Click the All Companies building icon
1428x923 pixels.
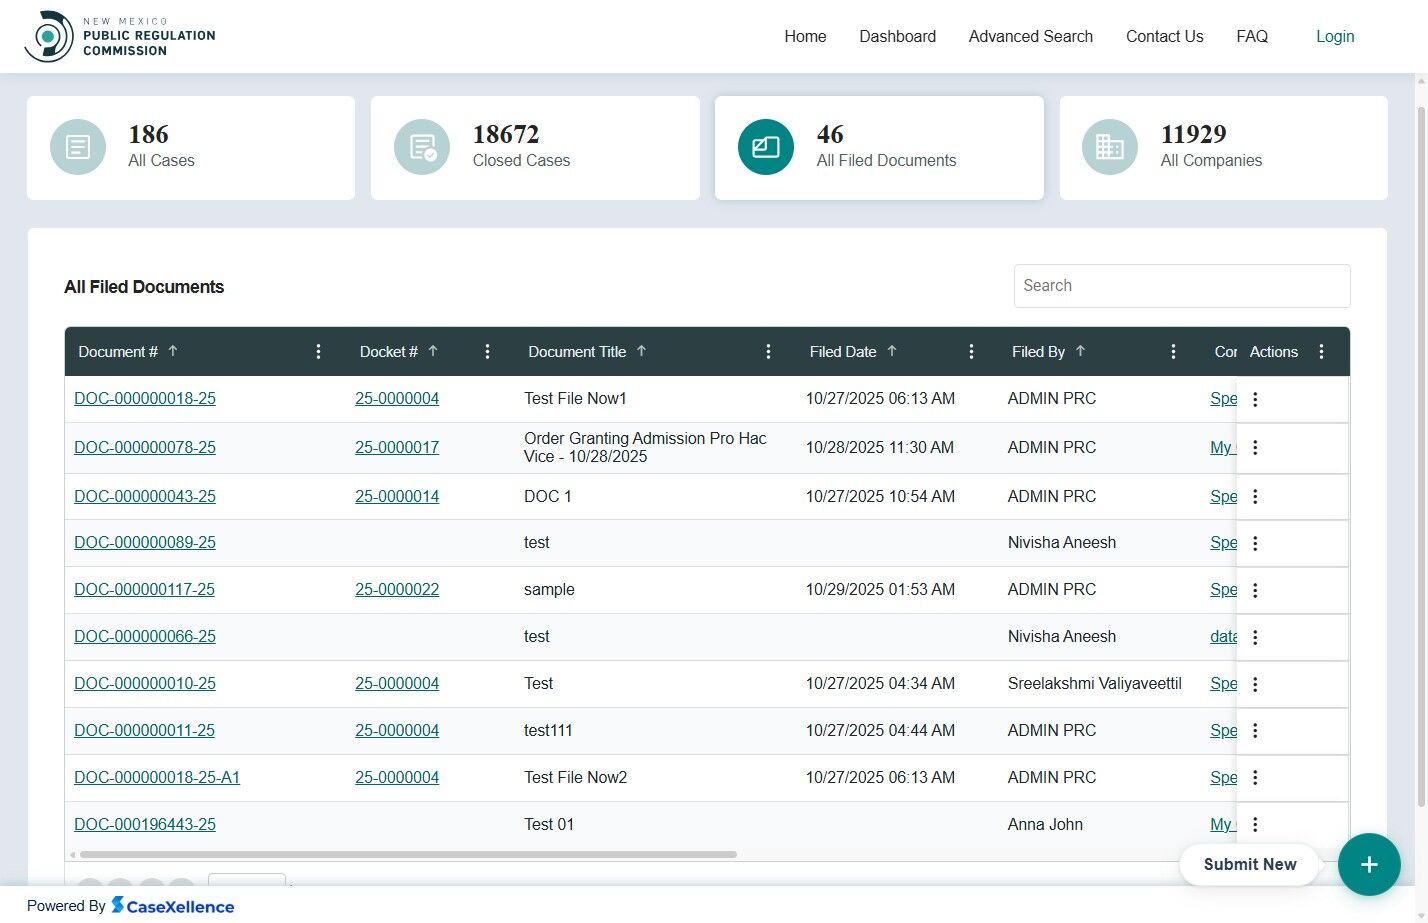[1109, 146]
